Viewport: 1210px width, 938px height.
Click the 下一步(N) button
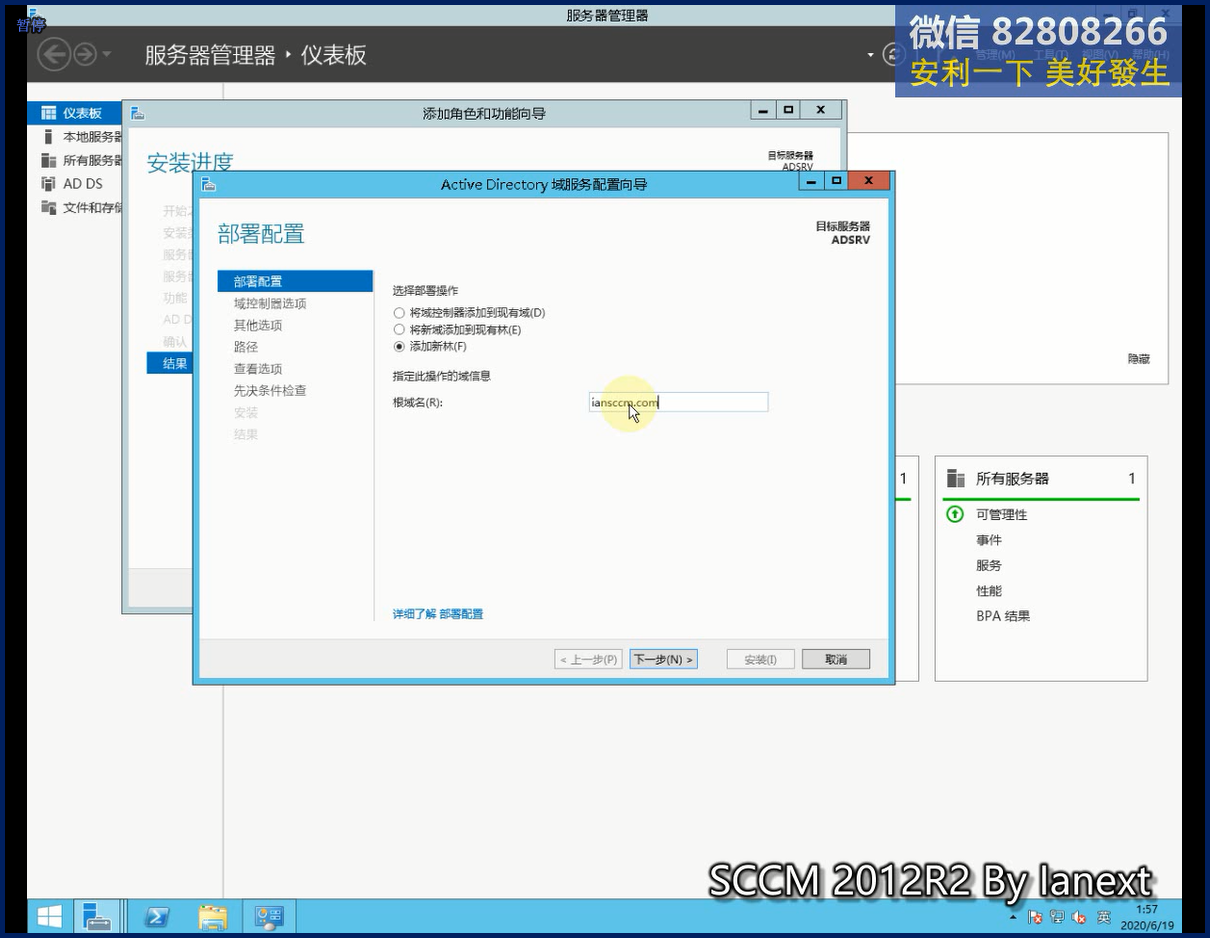663,659
